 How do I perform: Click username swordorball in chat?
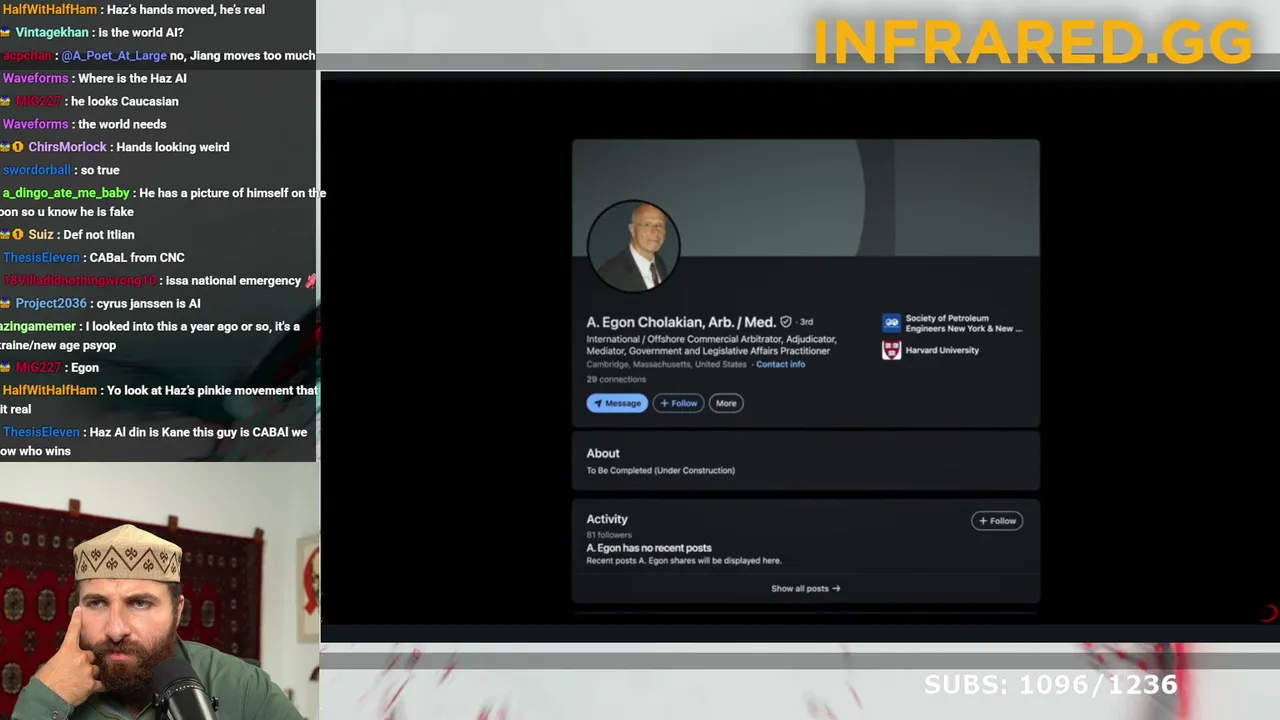tap(37, 170)
